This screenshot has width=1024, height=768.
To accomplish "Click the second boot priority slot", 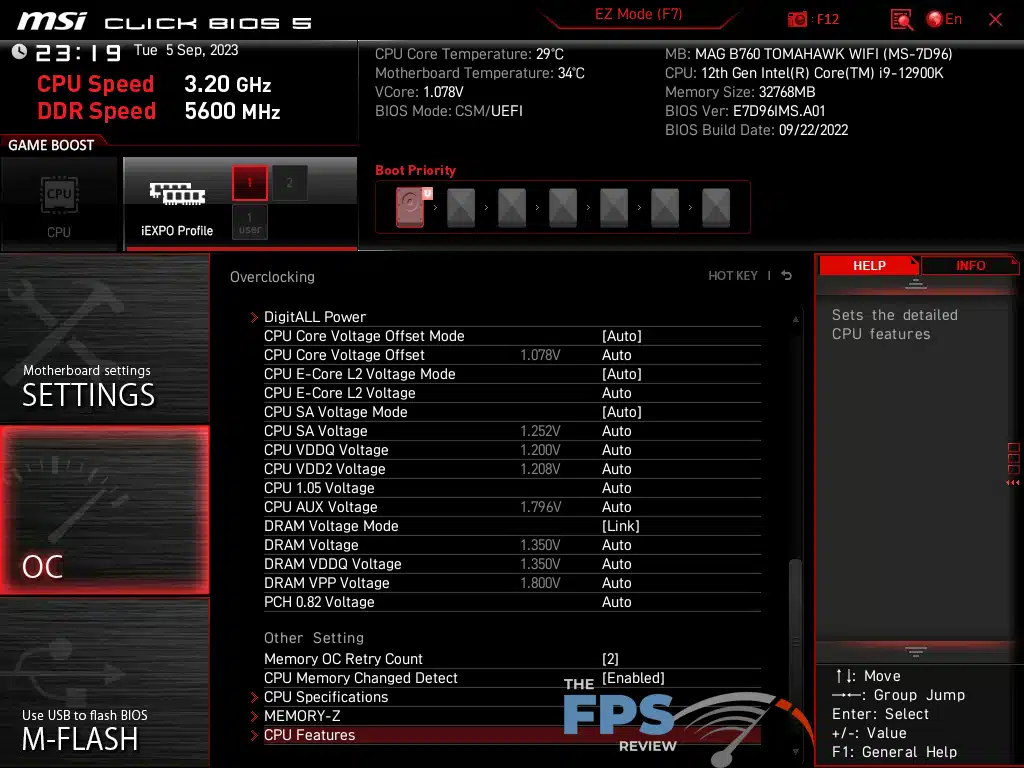I will pos(461,207).
